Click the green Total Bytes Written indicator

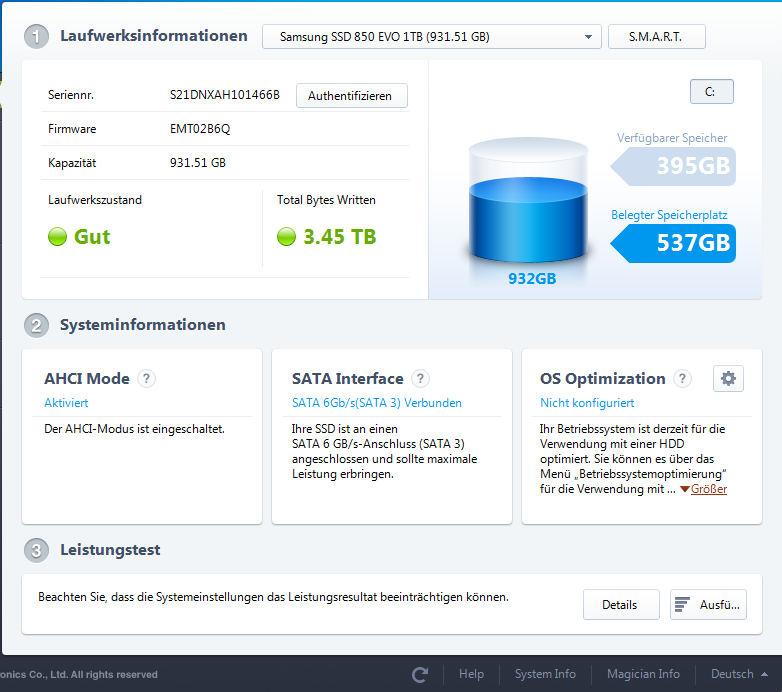pos(286,236)
